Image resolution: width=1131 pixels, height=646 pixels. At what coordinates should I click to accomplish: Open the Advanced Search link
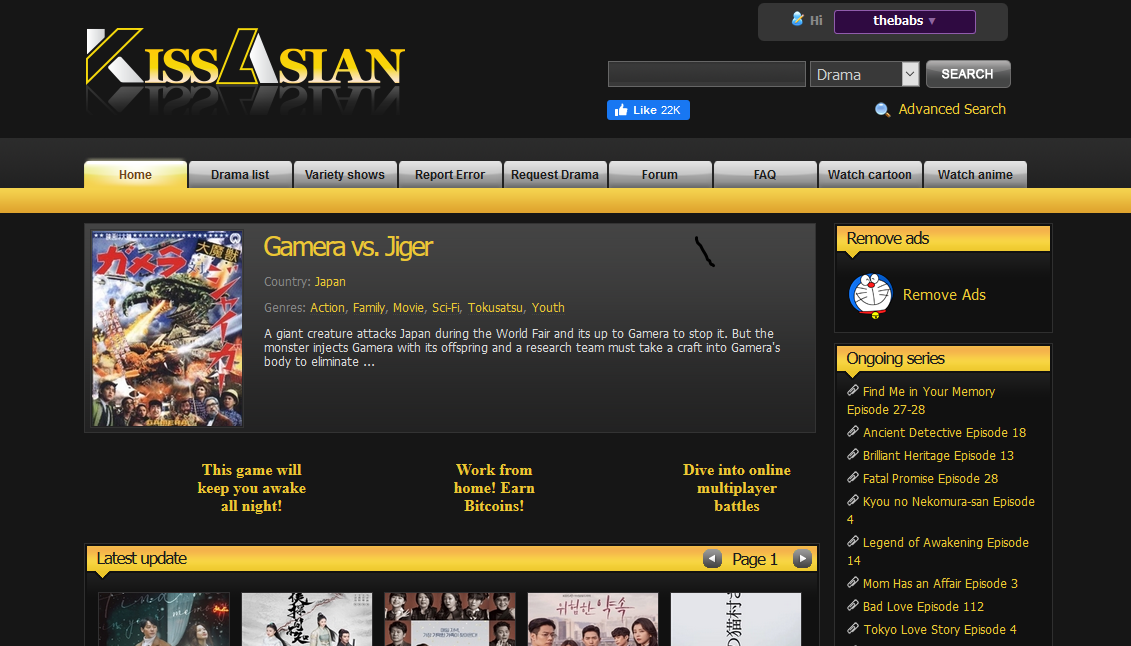point(952,109)
